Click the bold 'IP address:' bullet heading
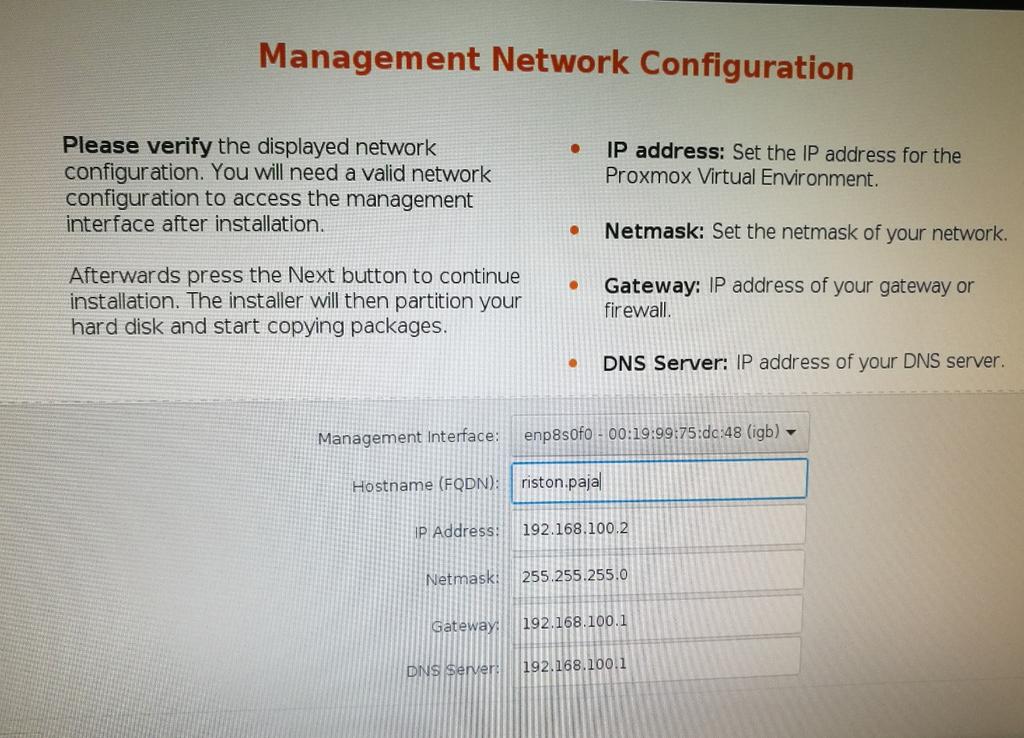 (665, 151)
